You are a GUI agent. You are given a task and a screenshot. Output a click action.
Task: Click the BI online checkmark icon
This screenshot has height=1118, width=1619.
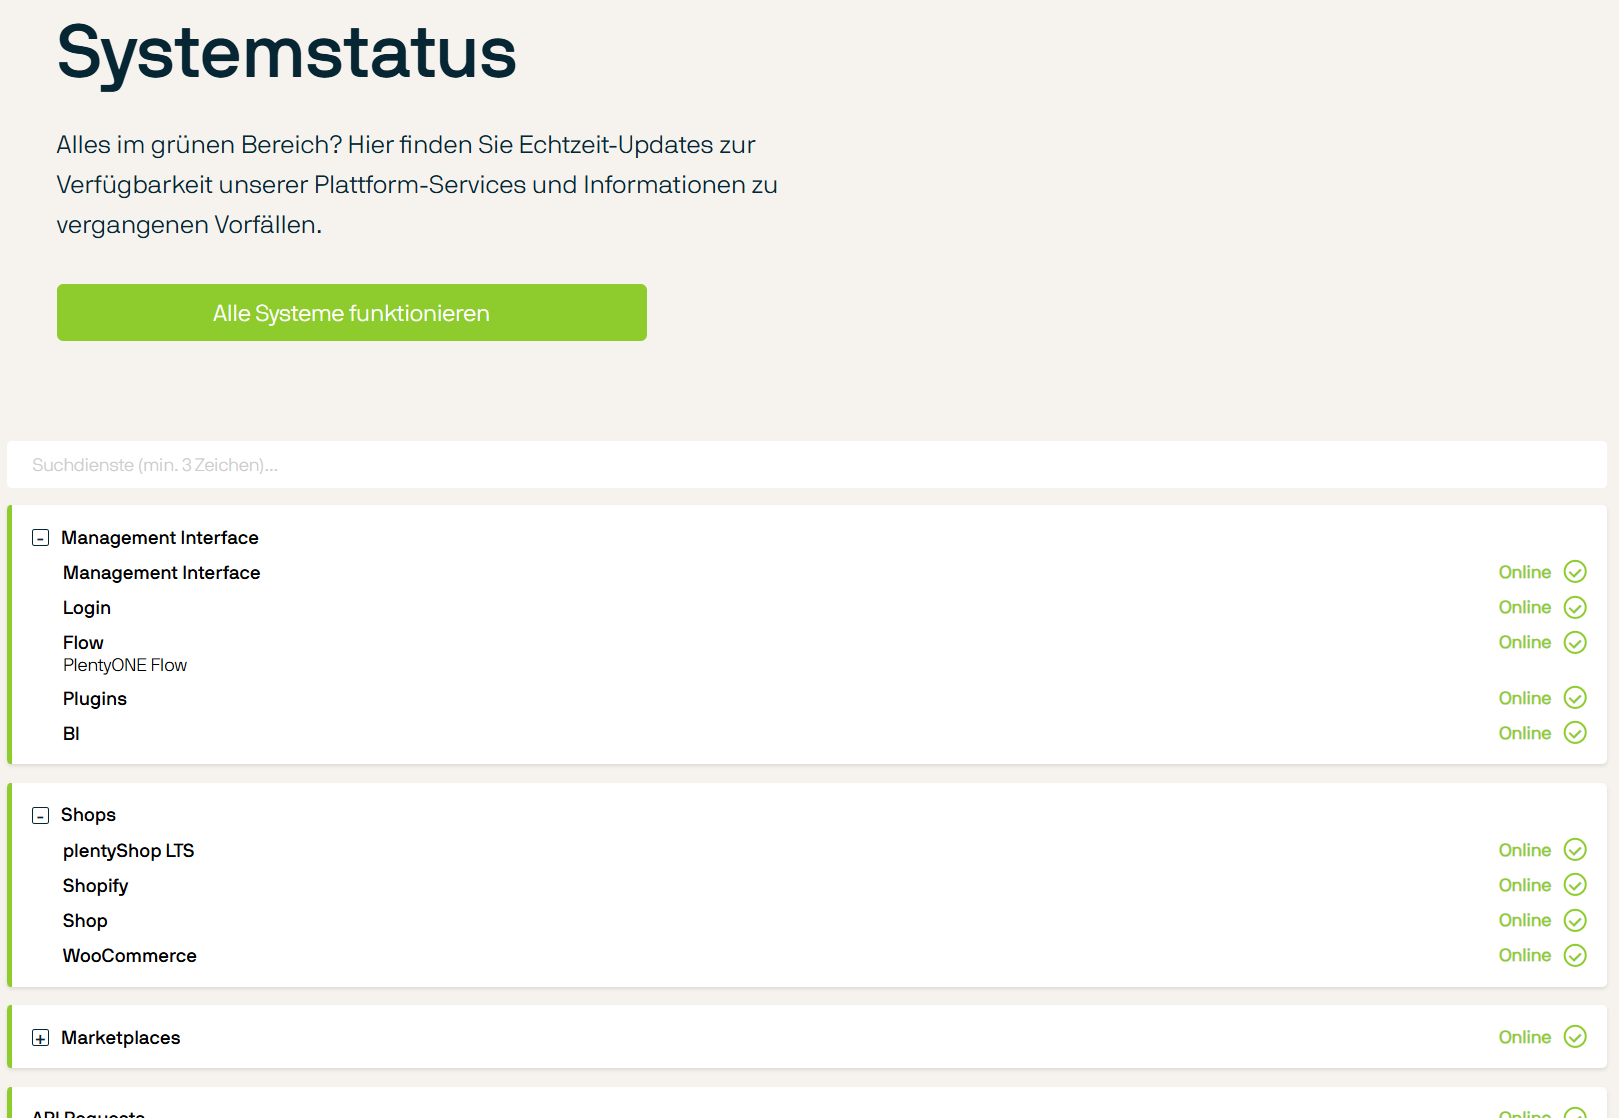(1575, 733)
